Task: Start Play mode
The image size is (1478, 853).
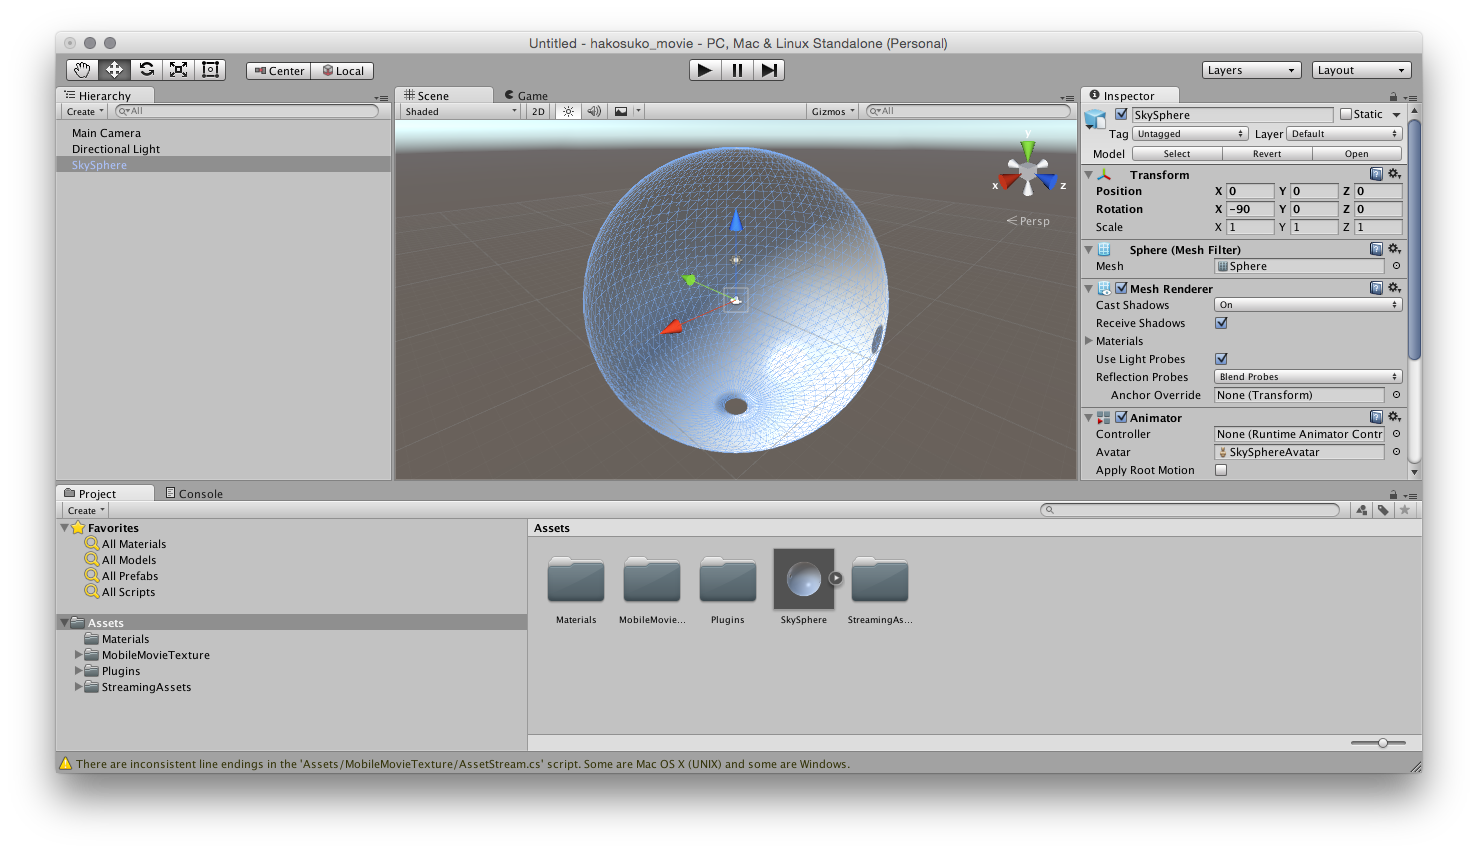Action: (x=705, y=70)
